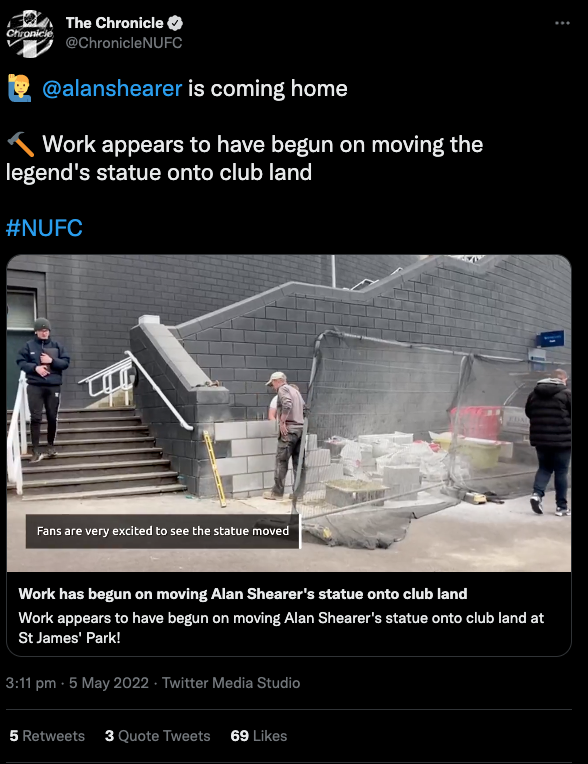588x764 pixels.
Task: Click the verified badge next to The Chronicle
Action: coord(175,23)
